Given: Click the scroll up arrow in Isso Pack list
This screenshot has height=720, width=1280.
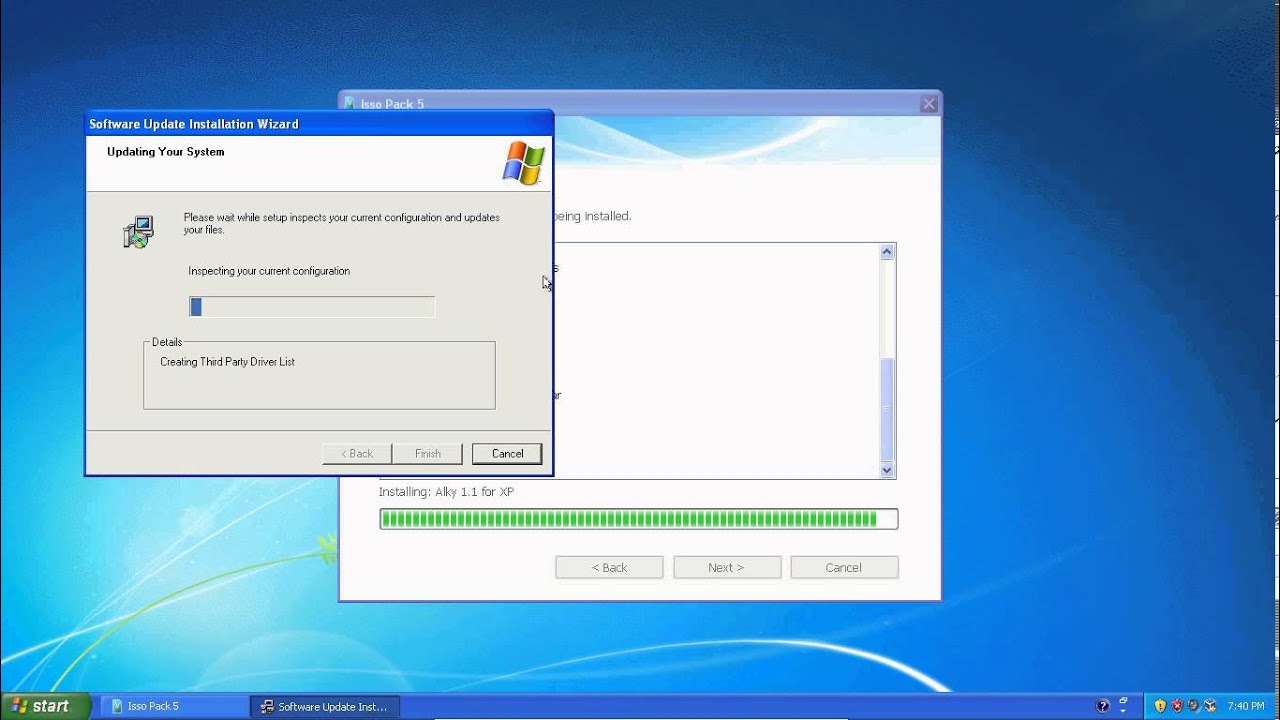Looking at the screenshot, I should coord(887,253).
